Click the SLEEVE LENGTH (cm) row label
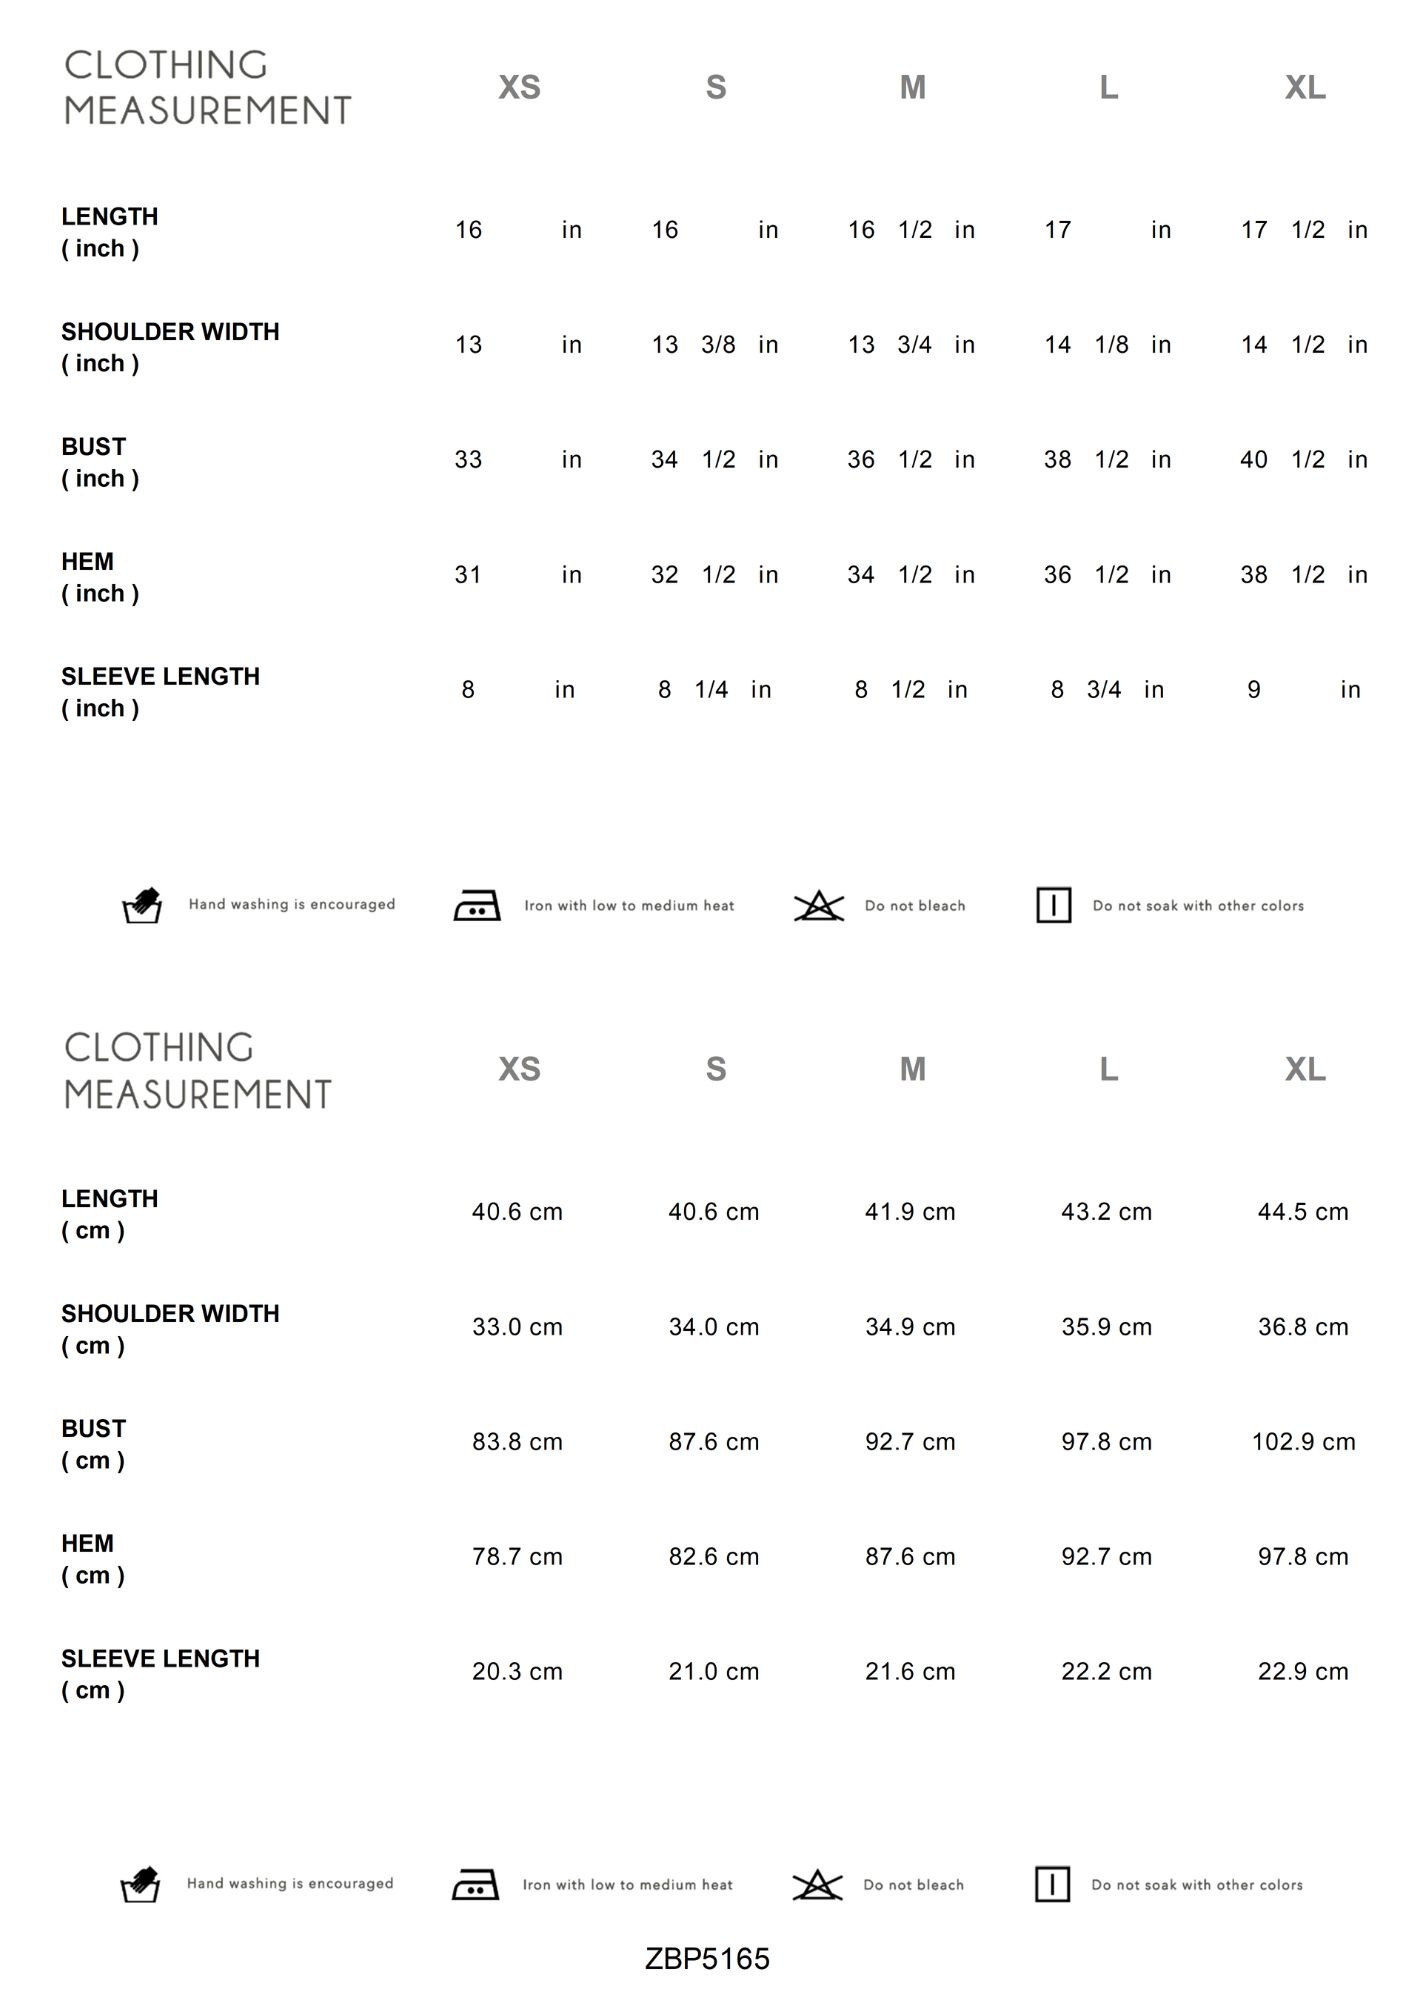This screenshot has width=1414, height=2000. 160,1674
